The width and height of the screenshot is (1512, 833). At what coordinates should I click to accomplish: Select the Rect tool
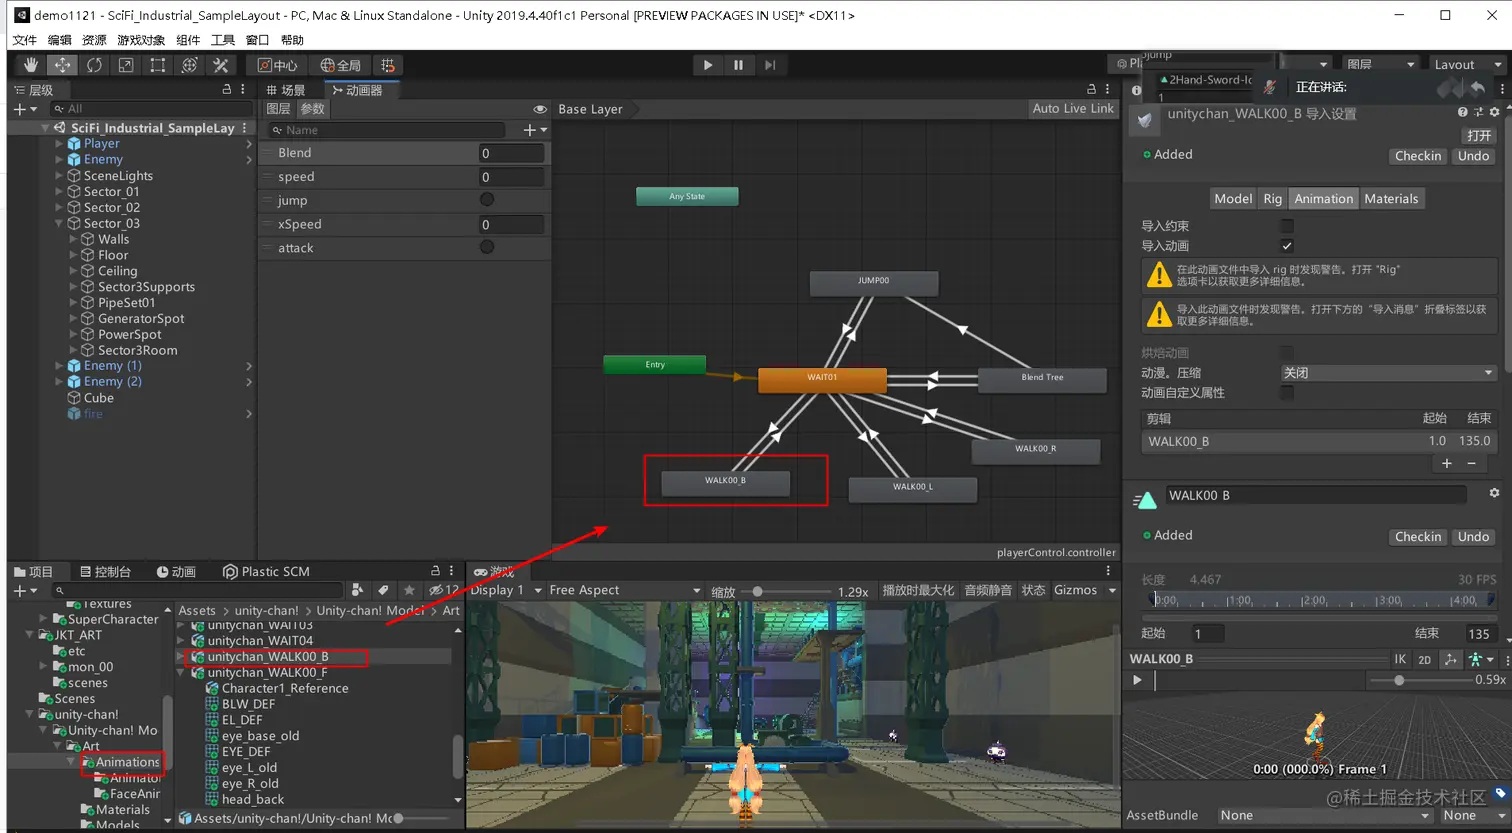[x=158, y=65]
